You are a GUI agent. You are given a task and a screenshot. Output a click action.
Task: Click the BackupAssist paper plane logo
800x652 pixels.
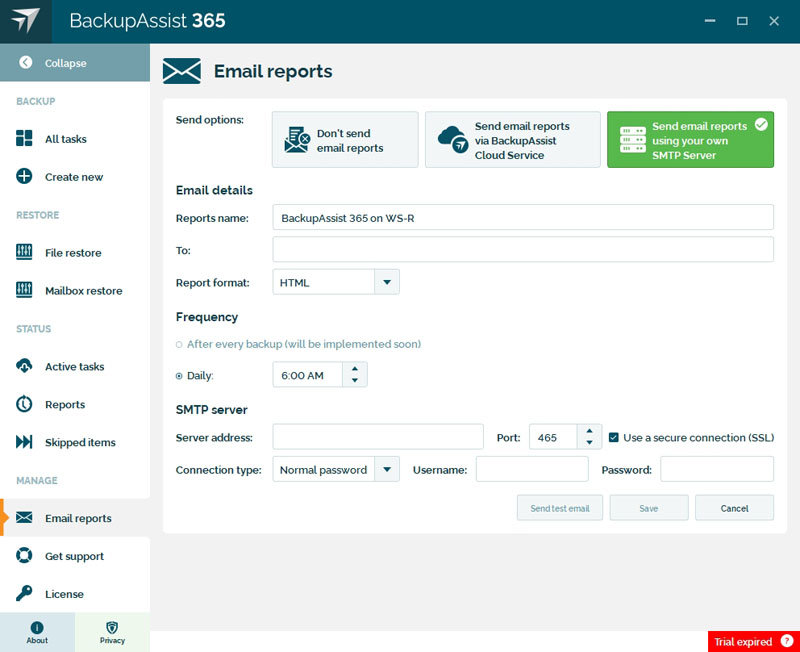click(26, 20)
